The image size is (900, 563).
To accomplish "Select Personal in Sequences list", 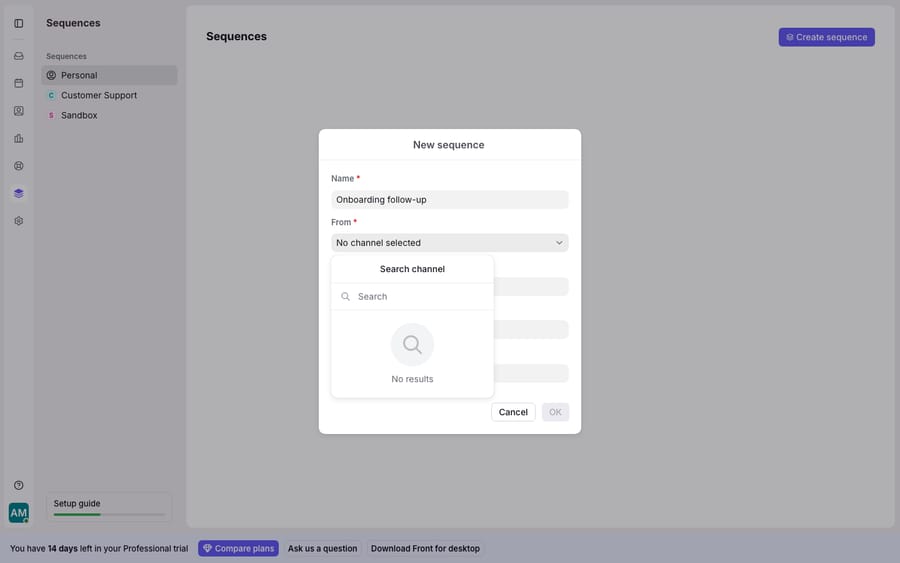I will 109,75.
